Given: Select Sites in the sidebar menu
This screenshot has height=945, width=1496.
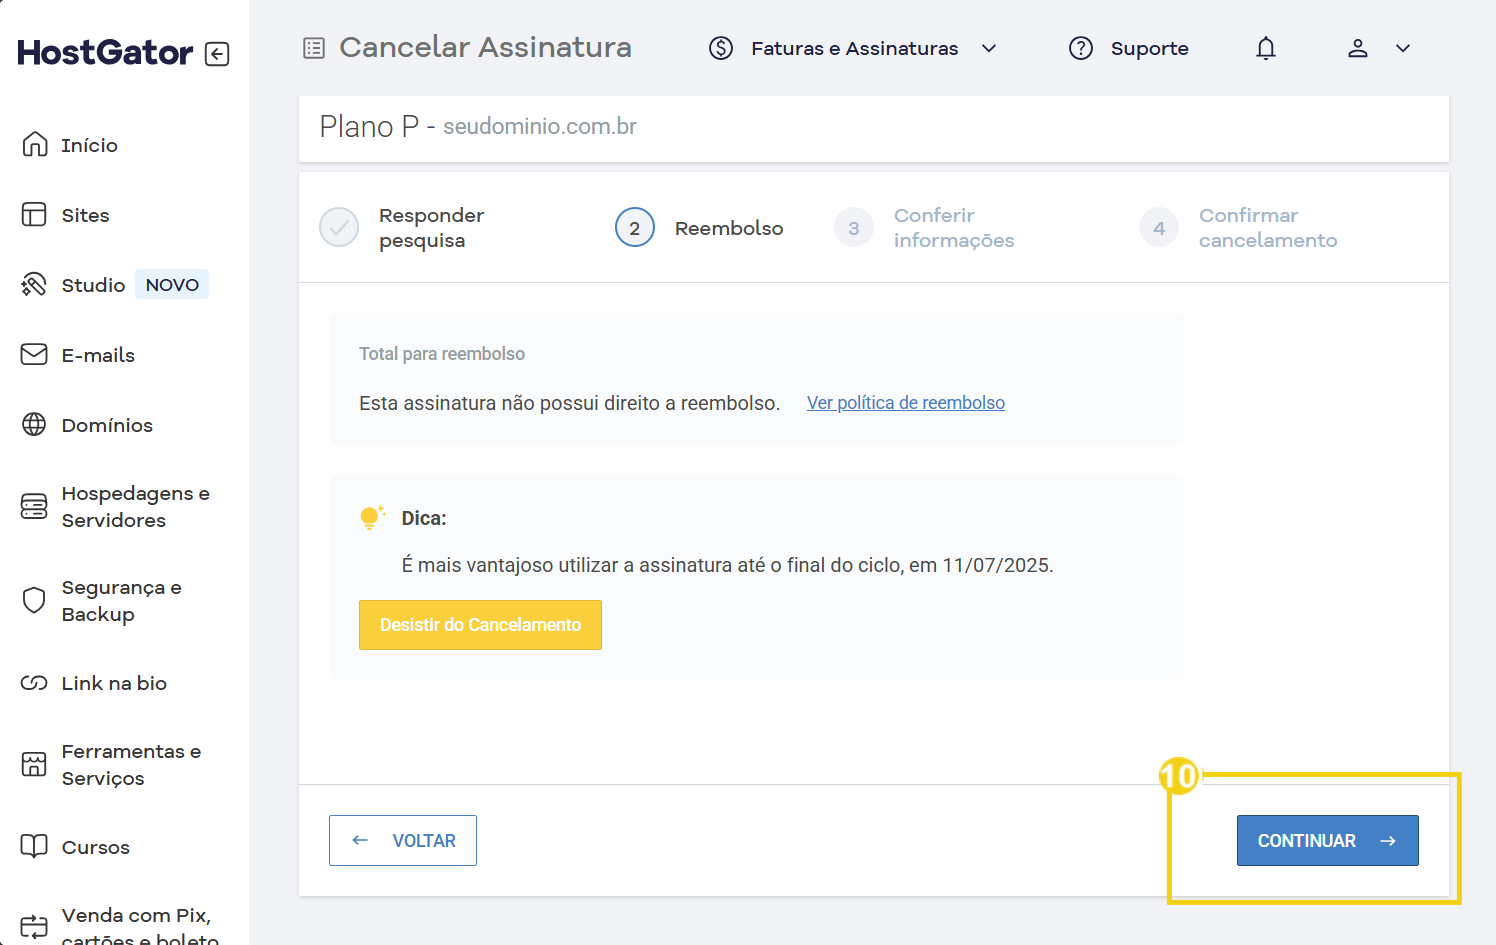Looking at the screenshot, I should (x=85, y=214).
